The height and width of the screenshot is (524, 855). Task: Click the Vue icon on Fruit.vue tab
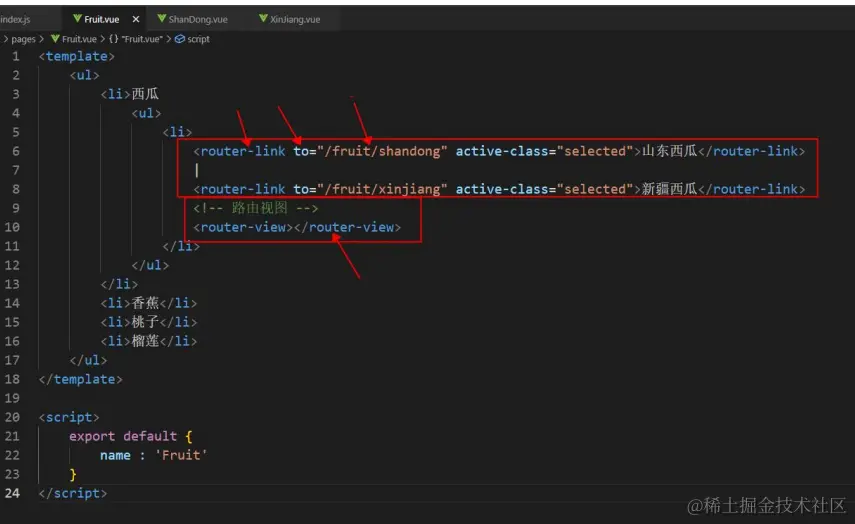[x=77, y=19]
